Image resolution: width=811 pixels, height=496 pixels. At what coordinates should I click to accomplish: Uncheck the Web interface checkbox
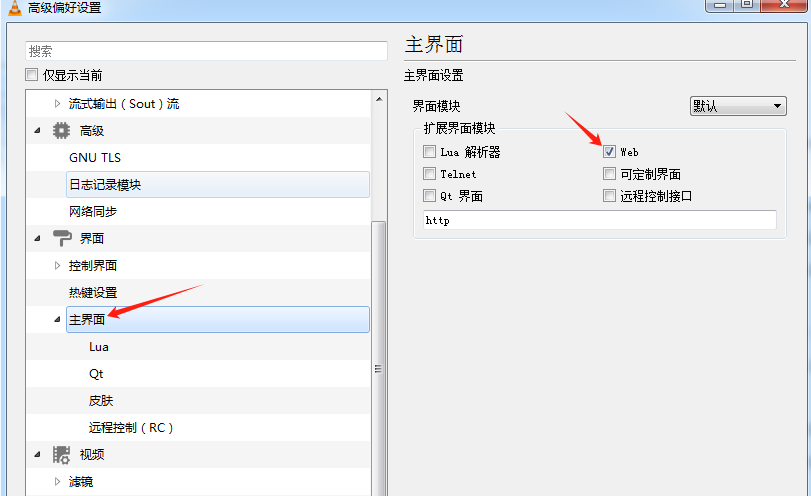click(609, 152)
